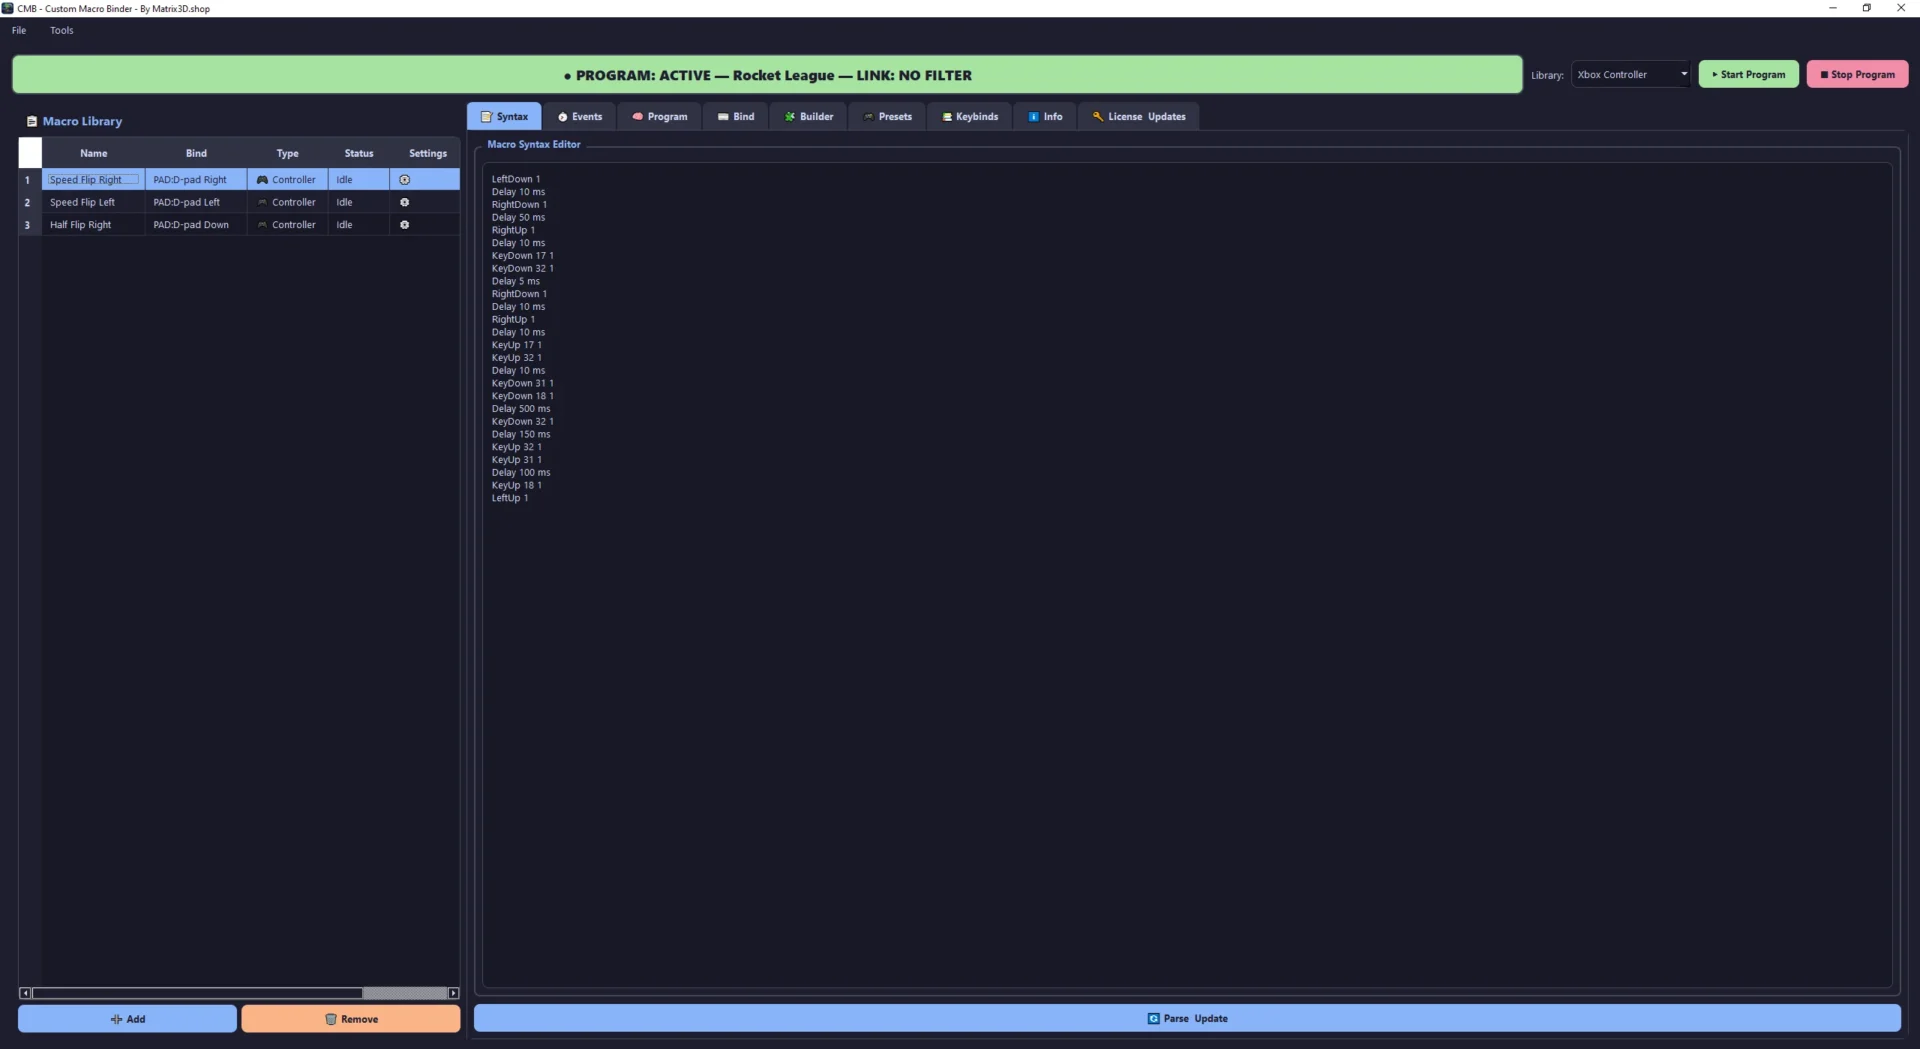Open the Builder tab
The height and width of the screenshot is (1049, 1920).
click(x=808, y=116)
